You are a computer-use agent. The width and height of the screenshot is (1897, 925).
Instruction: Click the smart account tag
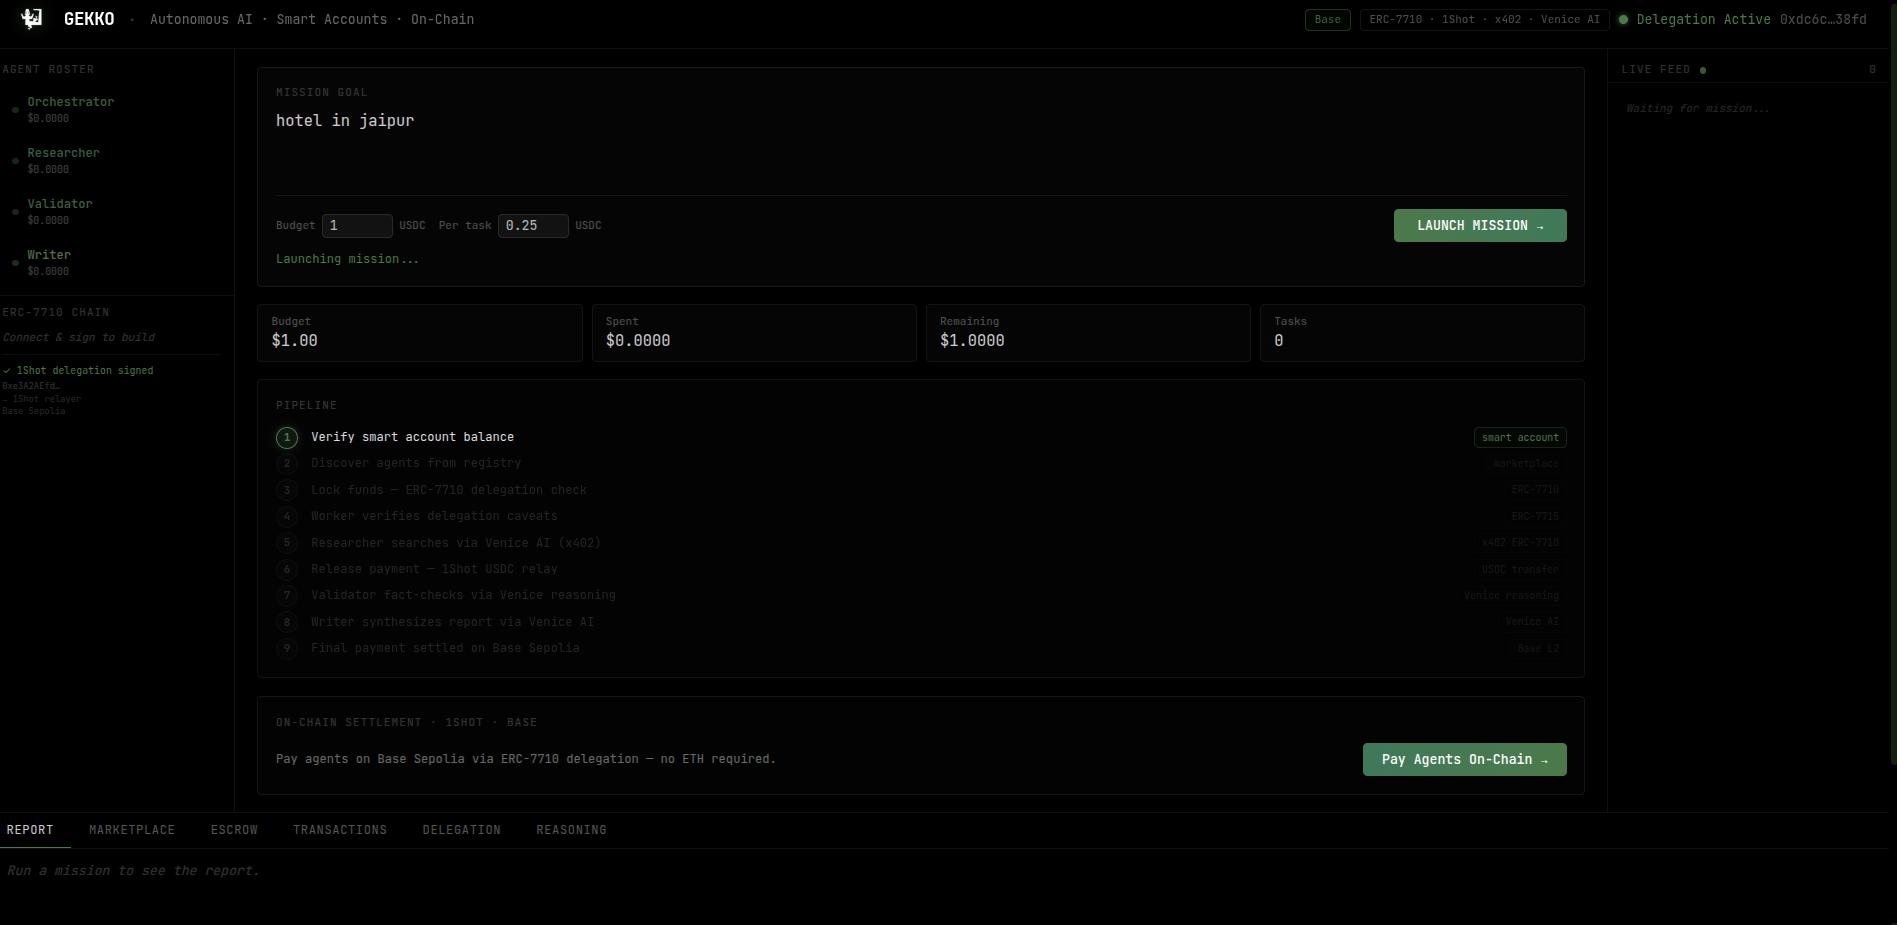1520,437
